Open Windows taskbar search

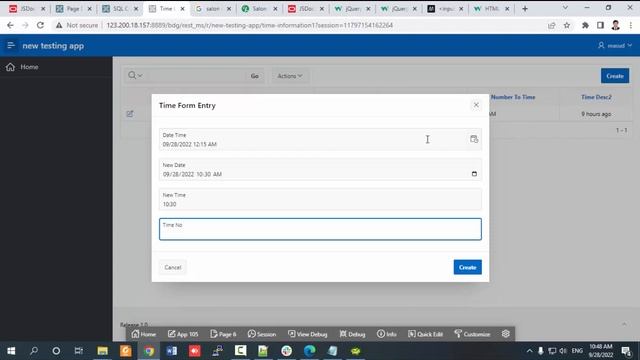pyautogui.click(x=34, y=351)
